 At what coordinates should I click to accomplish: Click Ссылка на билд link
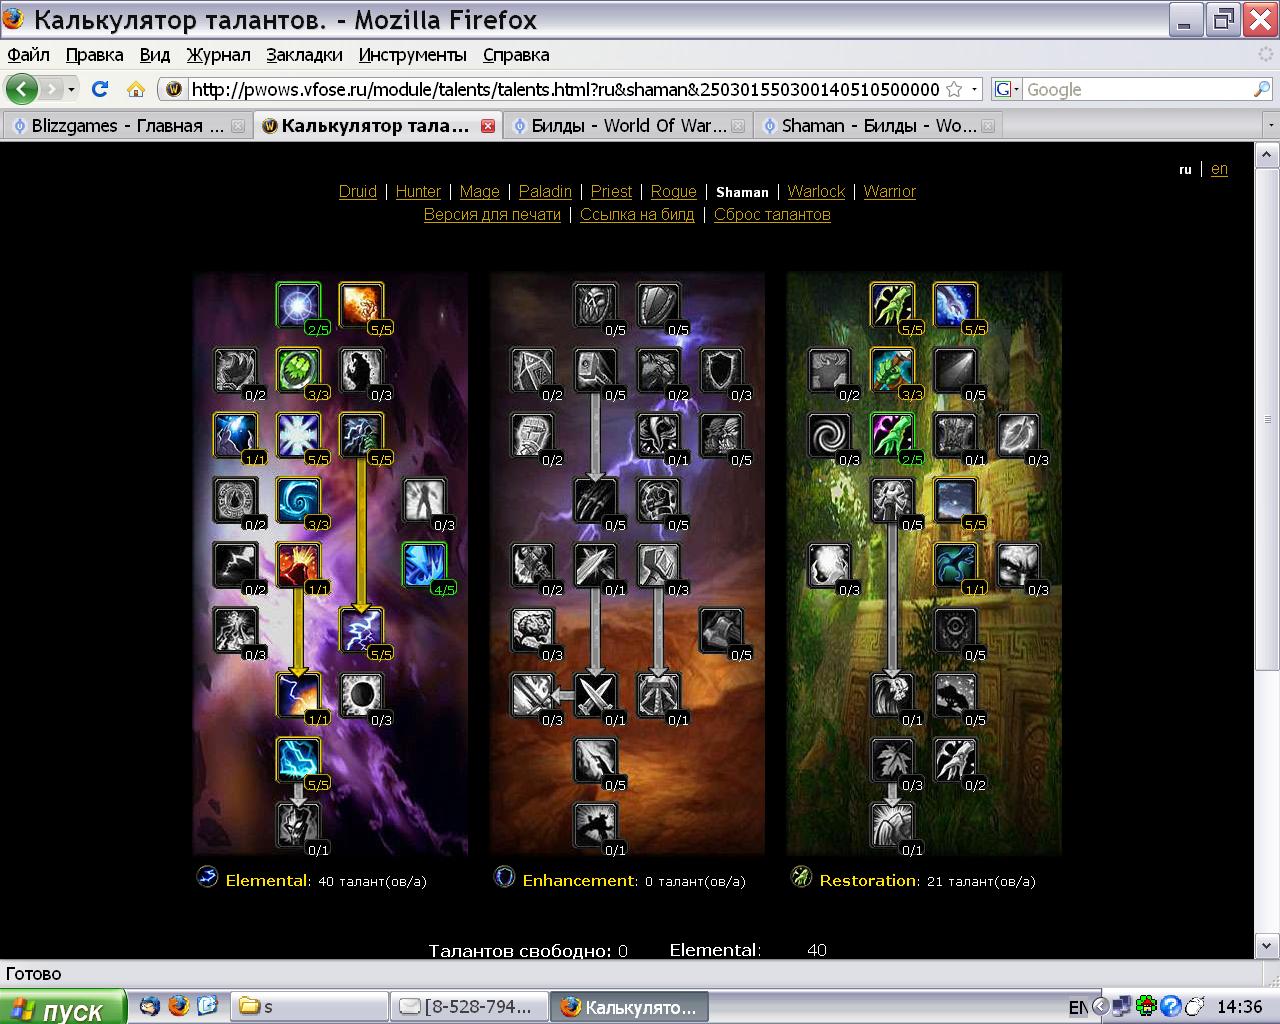[x=637, y=214]
